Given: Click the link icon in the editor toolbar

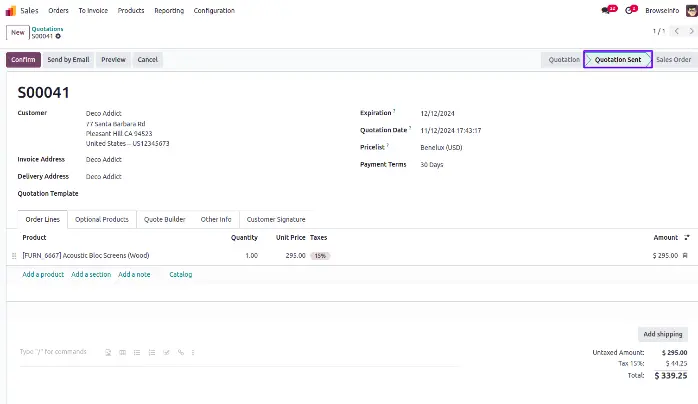Looking at the screenshot, I should [180, 352].
